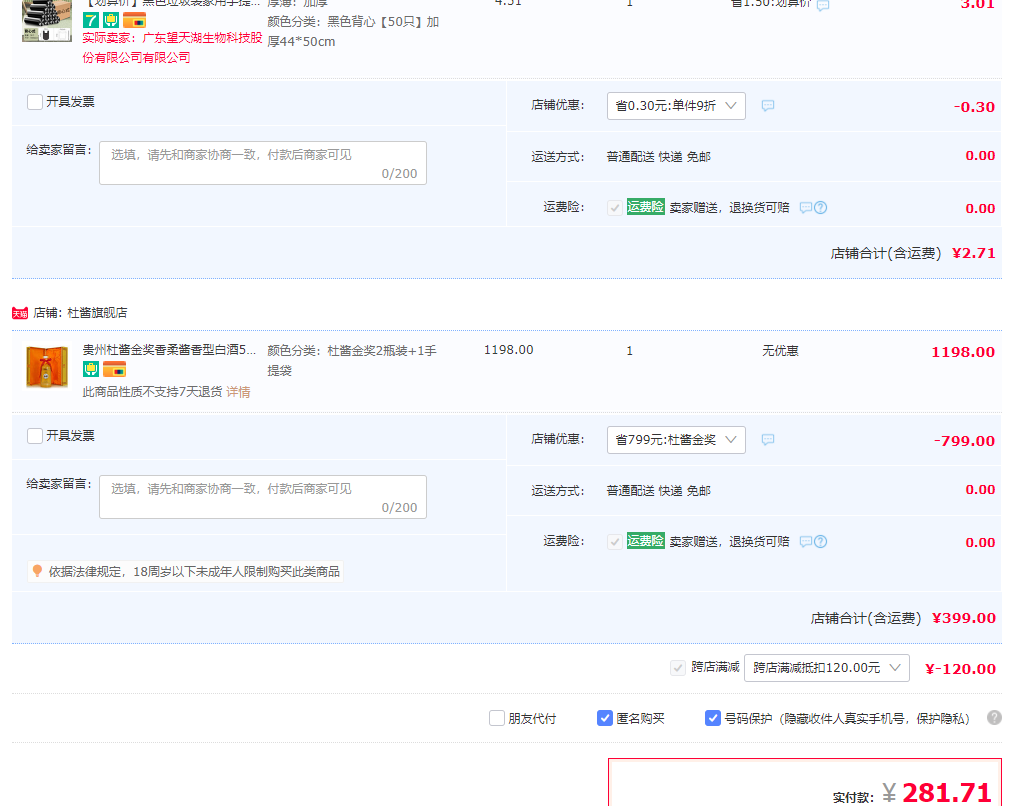
Task: Click the help question mark in the second 运费险 row
Action: click(821, 541)
